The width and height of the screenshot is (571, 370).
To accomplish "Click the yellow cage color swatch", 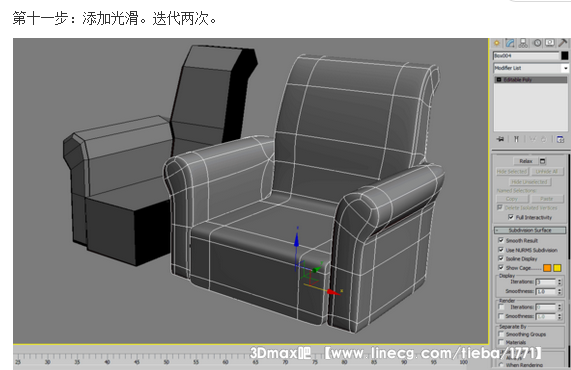I will point(557,268).
